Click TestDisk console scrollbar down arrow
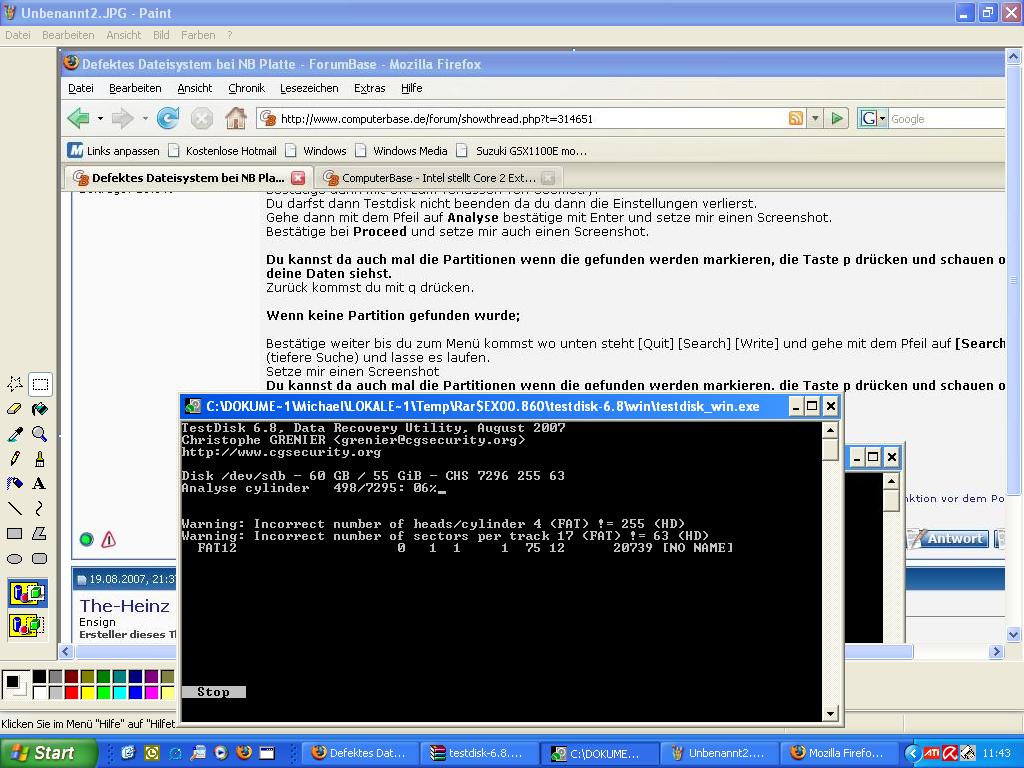Screen dimensions: 1024x768 tap(830, 714)
